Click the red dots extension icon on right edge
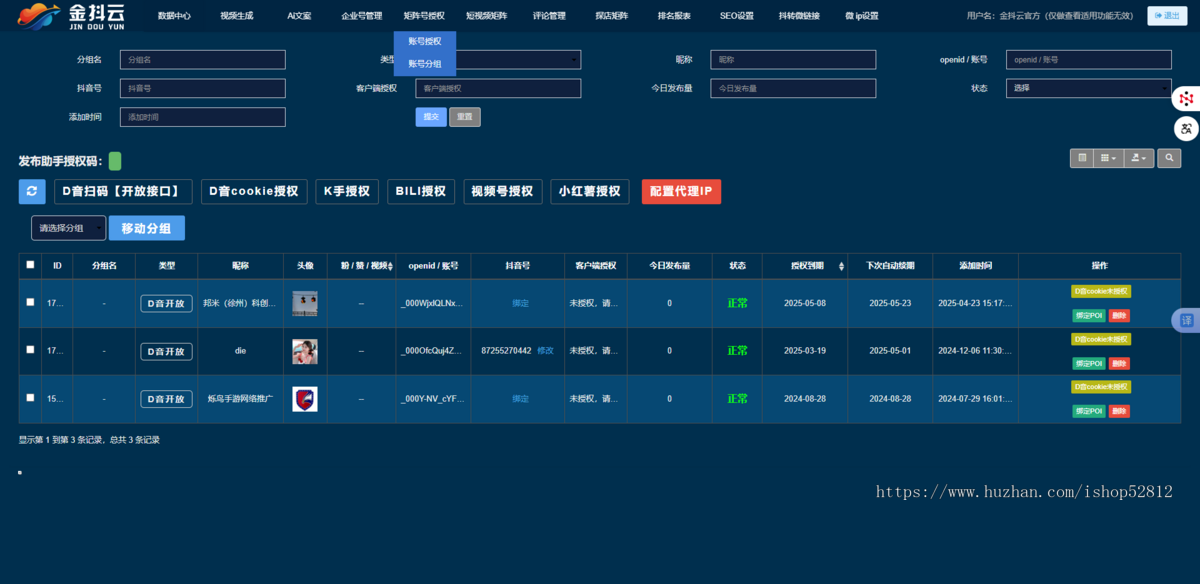1200x584 pixels. coord(1186,98)
